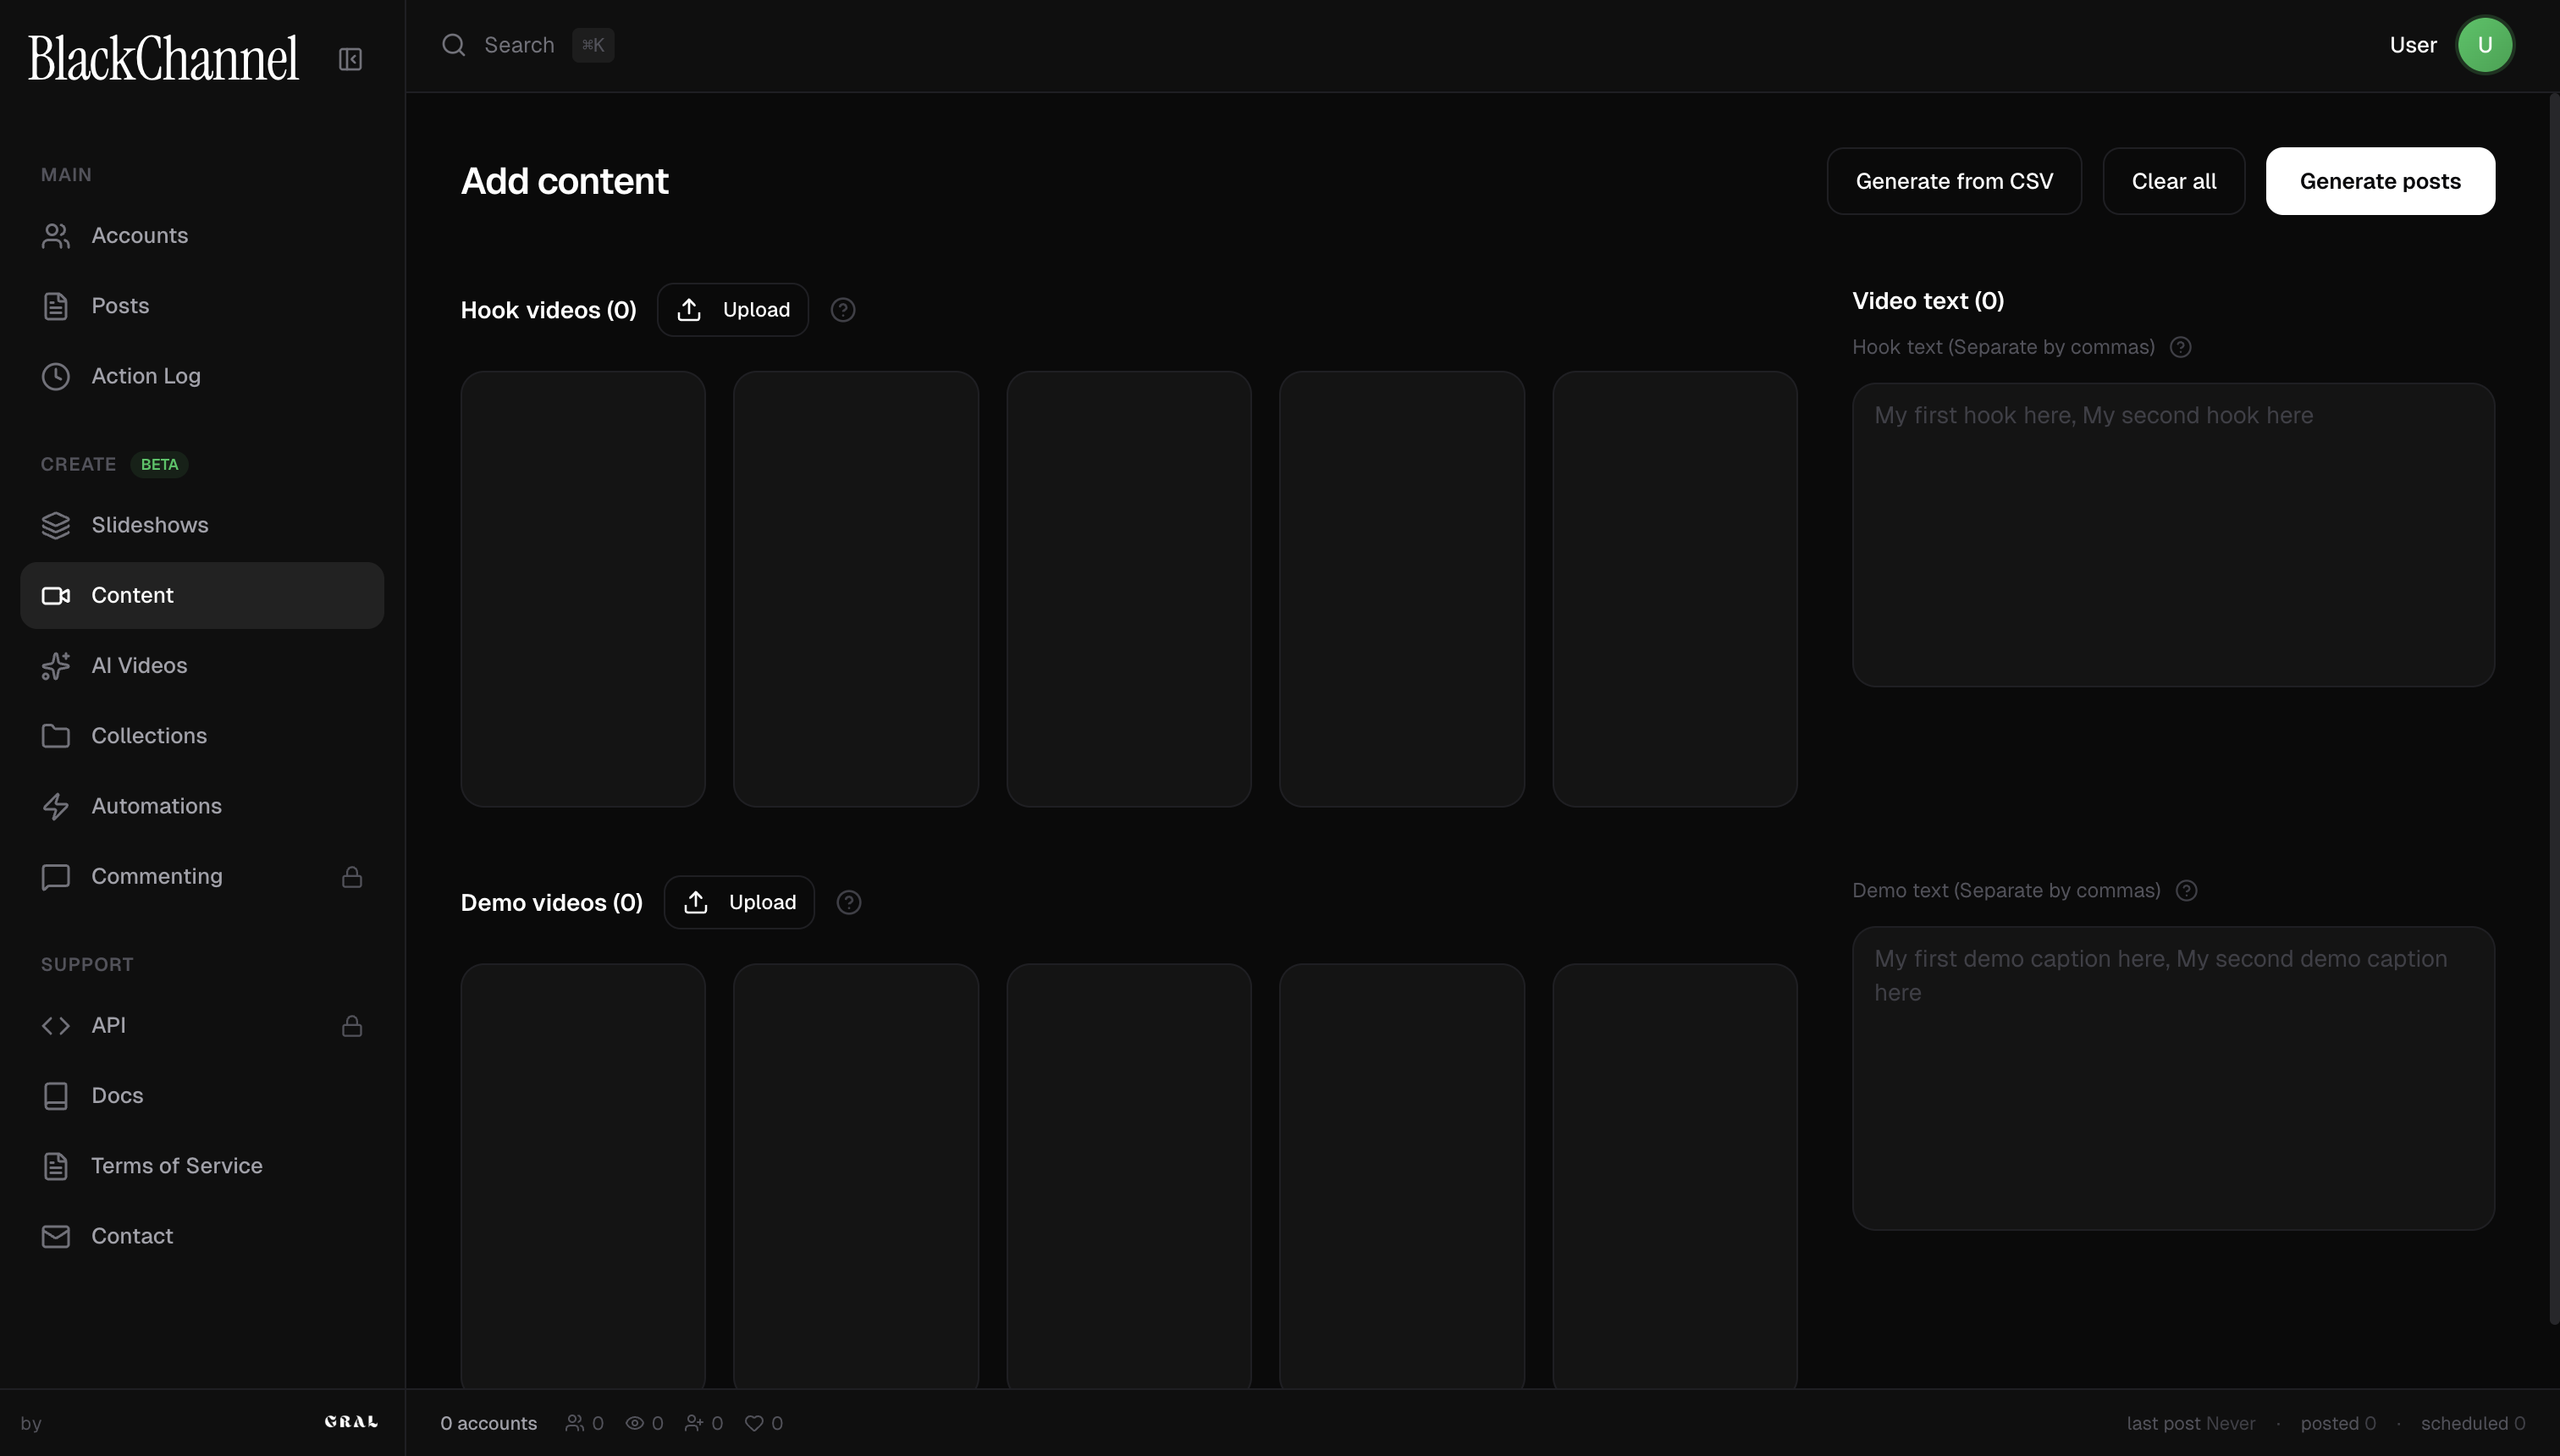Click Clear all
2560x1456 pixels.
pyautogui.click(x=2173, y=181)
